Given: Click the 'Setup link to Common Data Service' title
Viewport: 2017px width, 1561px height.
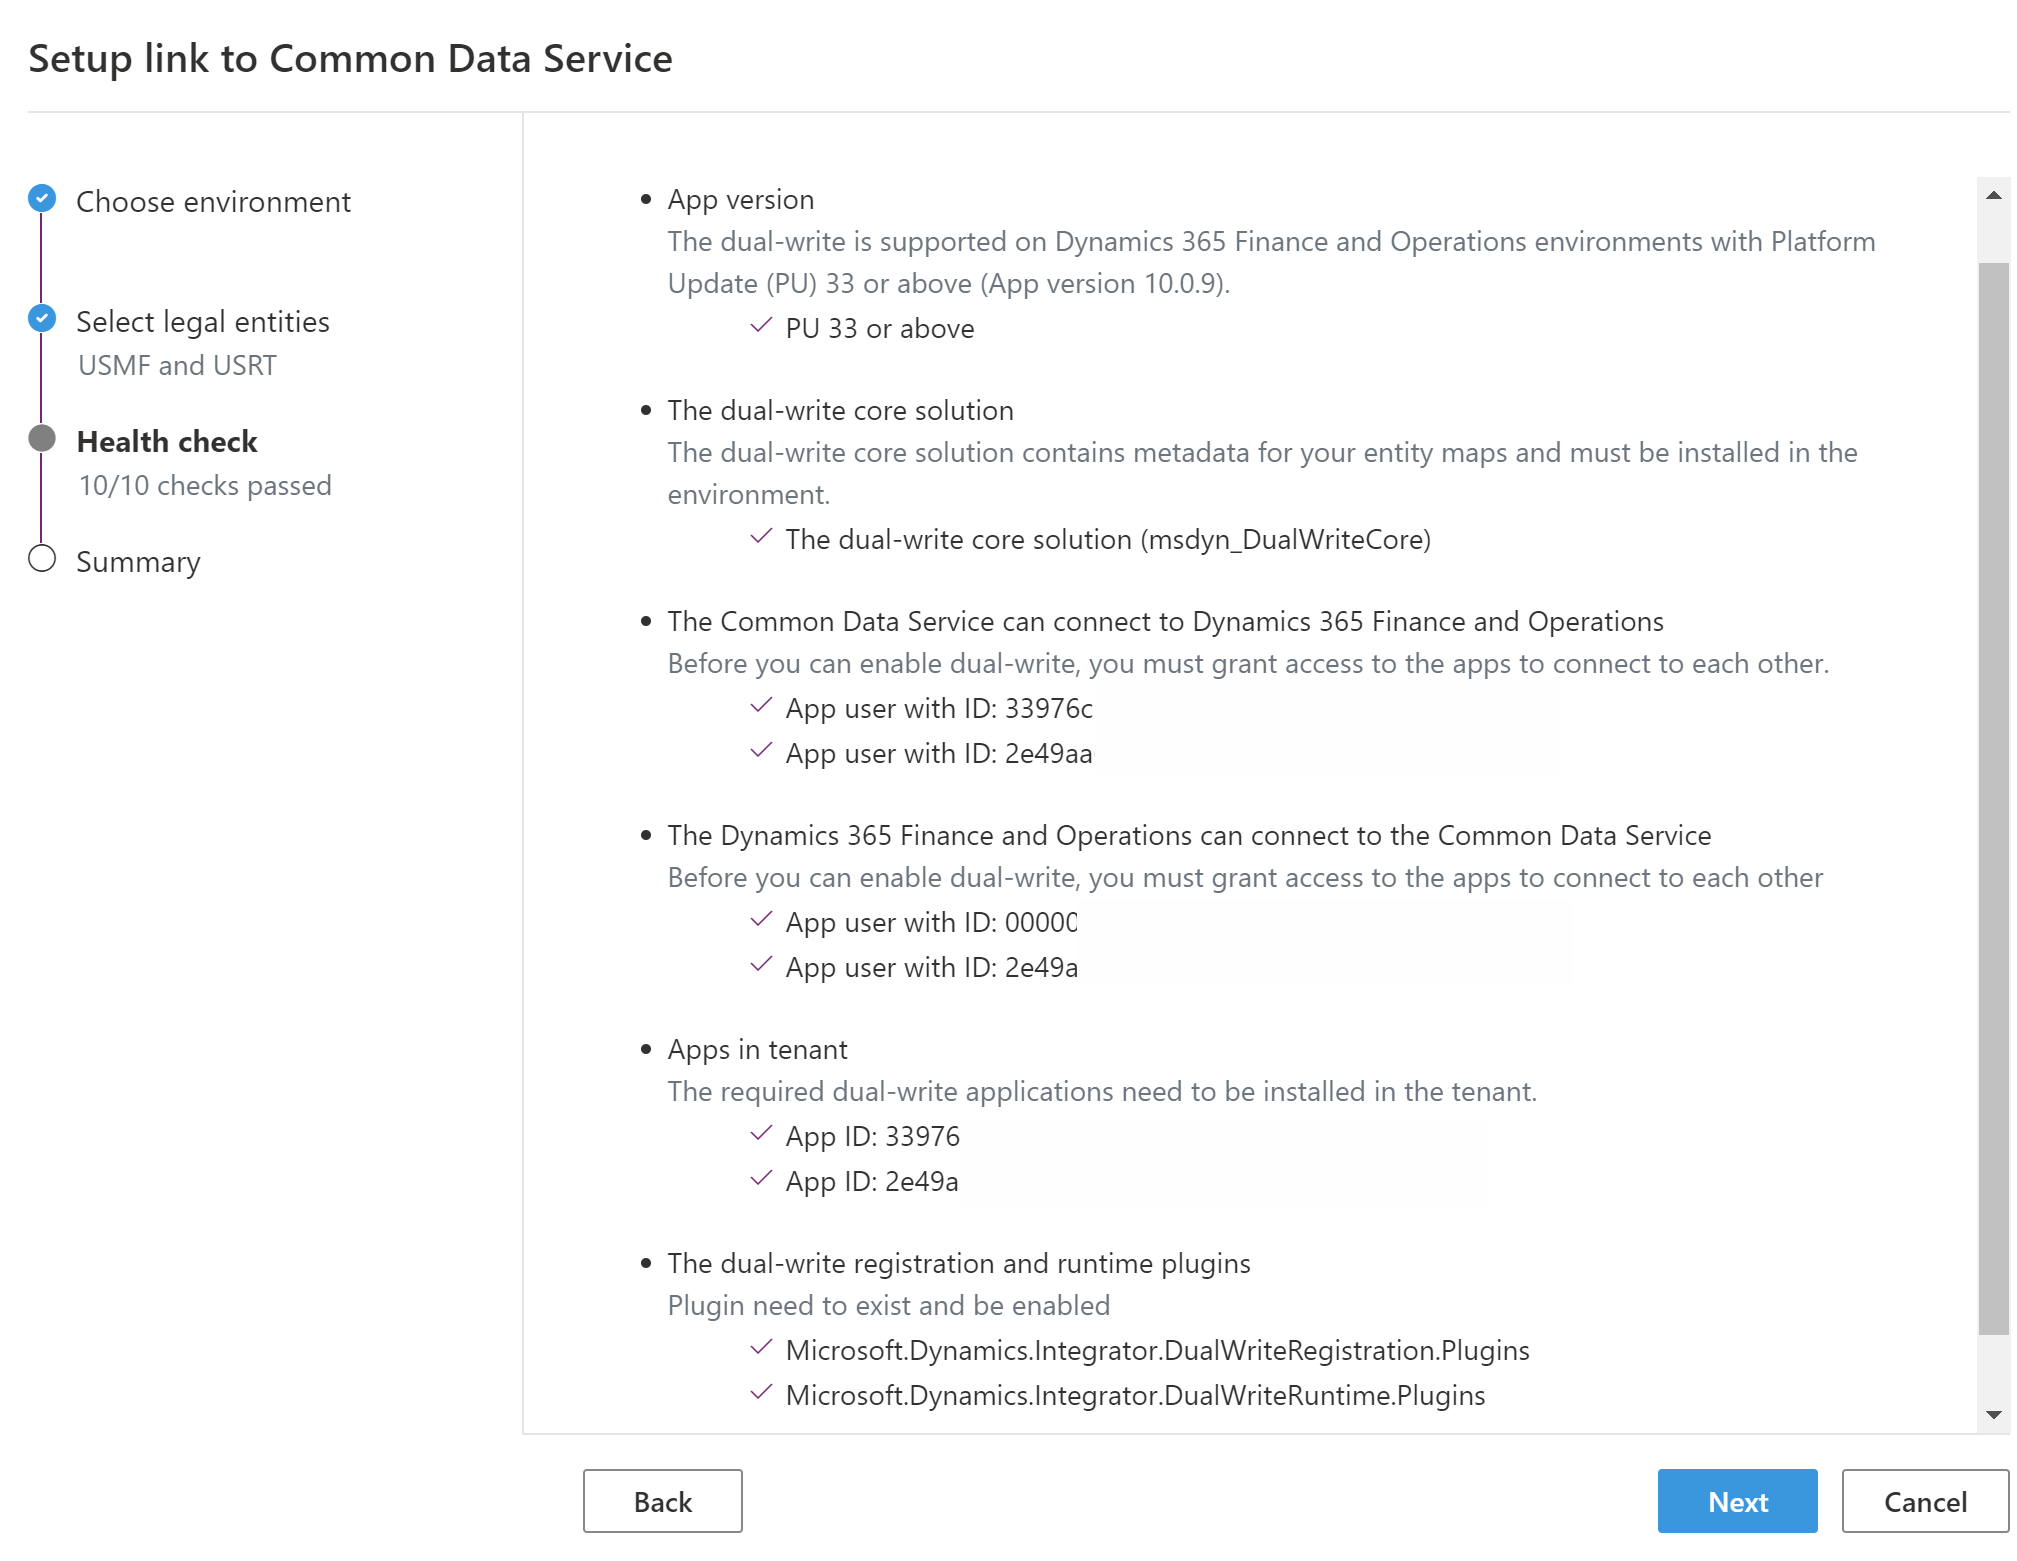Looking at the screenshot, I should click(350, 59).
